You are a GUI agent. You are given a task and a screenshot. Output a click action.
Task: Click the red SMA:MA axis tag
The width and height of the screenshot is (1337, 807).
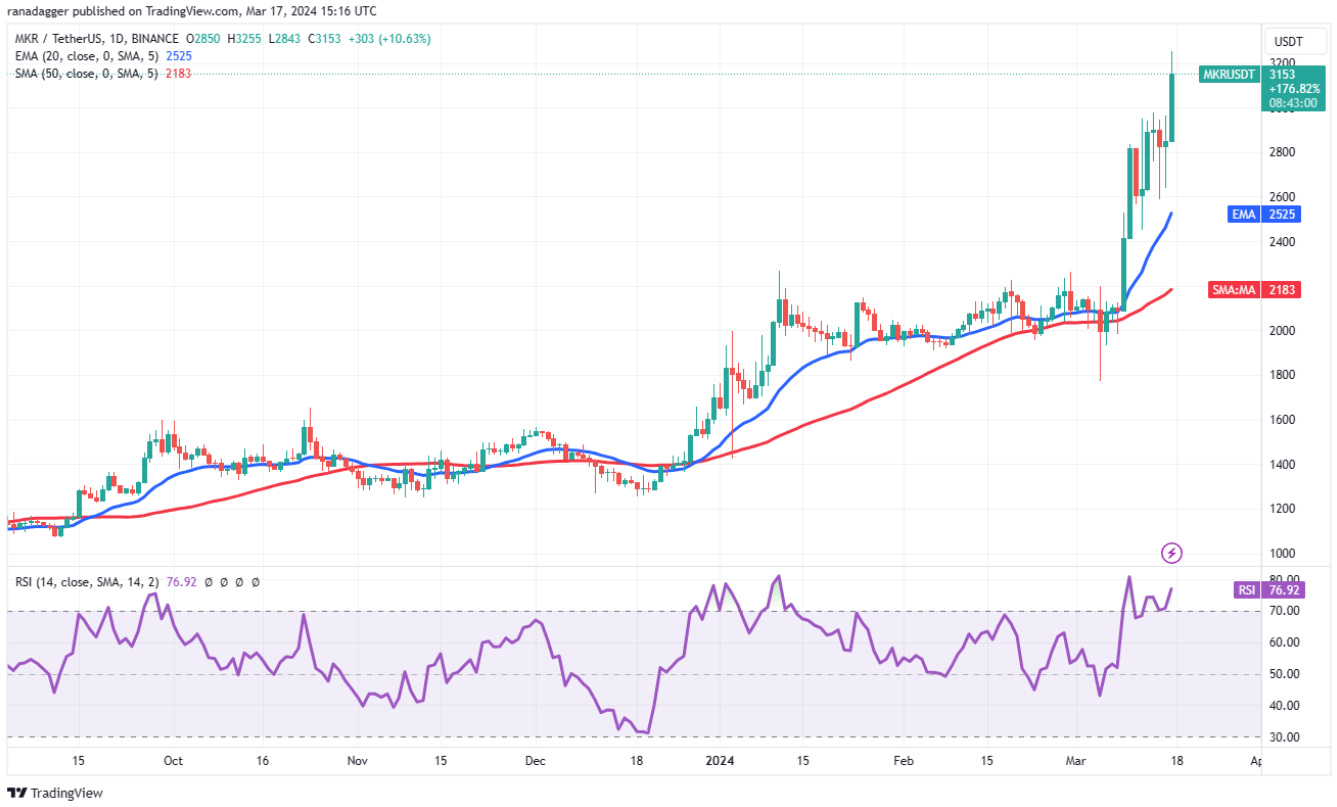[x=1233, y=290]
